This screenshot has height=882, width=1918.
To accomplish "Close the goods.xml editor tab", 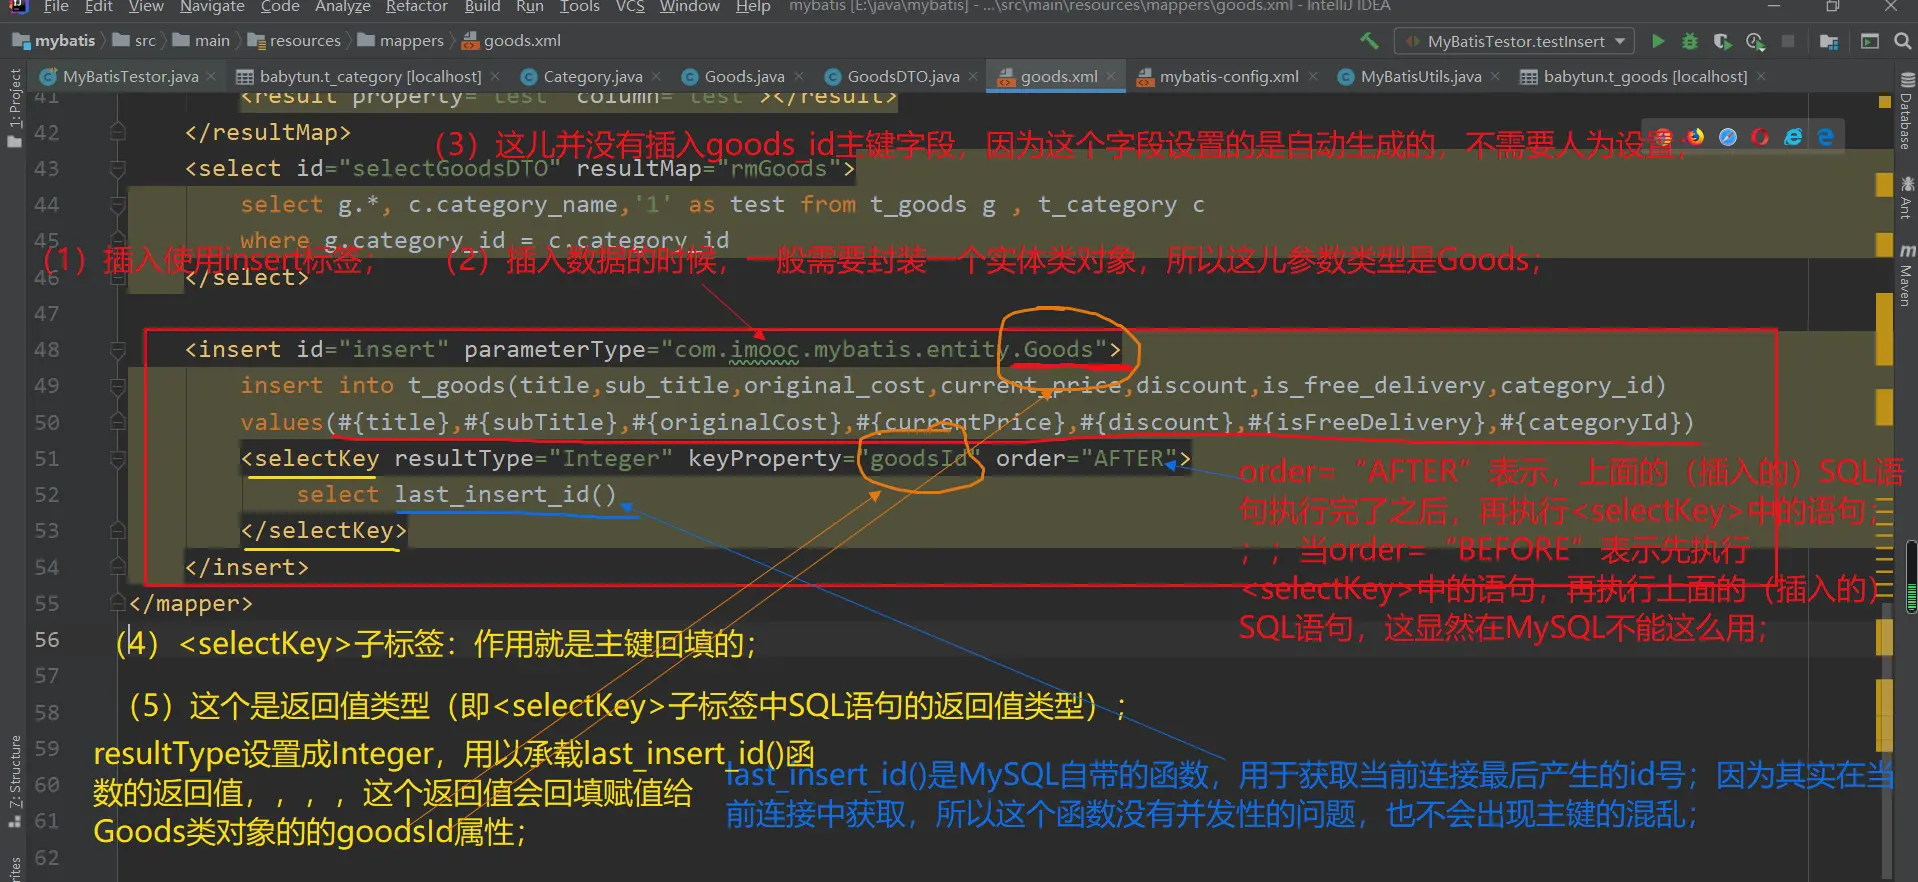I will click(x=1111, y=77).
